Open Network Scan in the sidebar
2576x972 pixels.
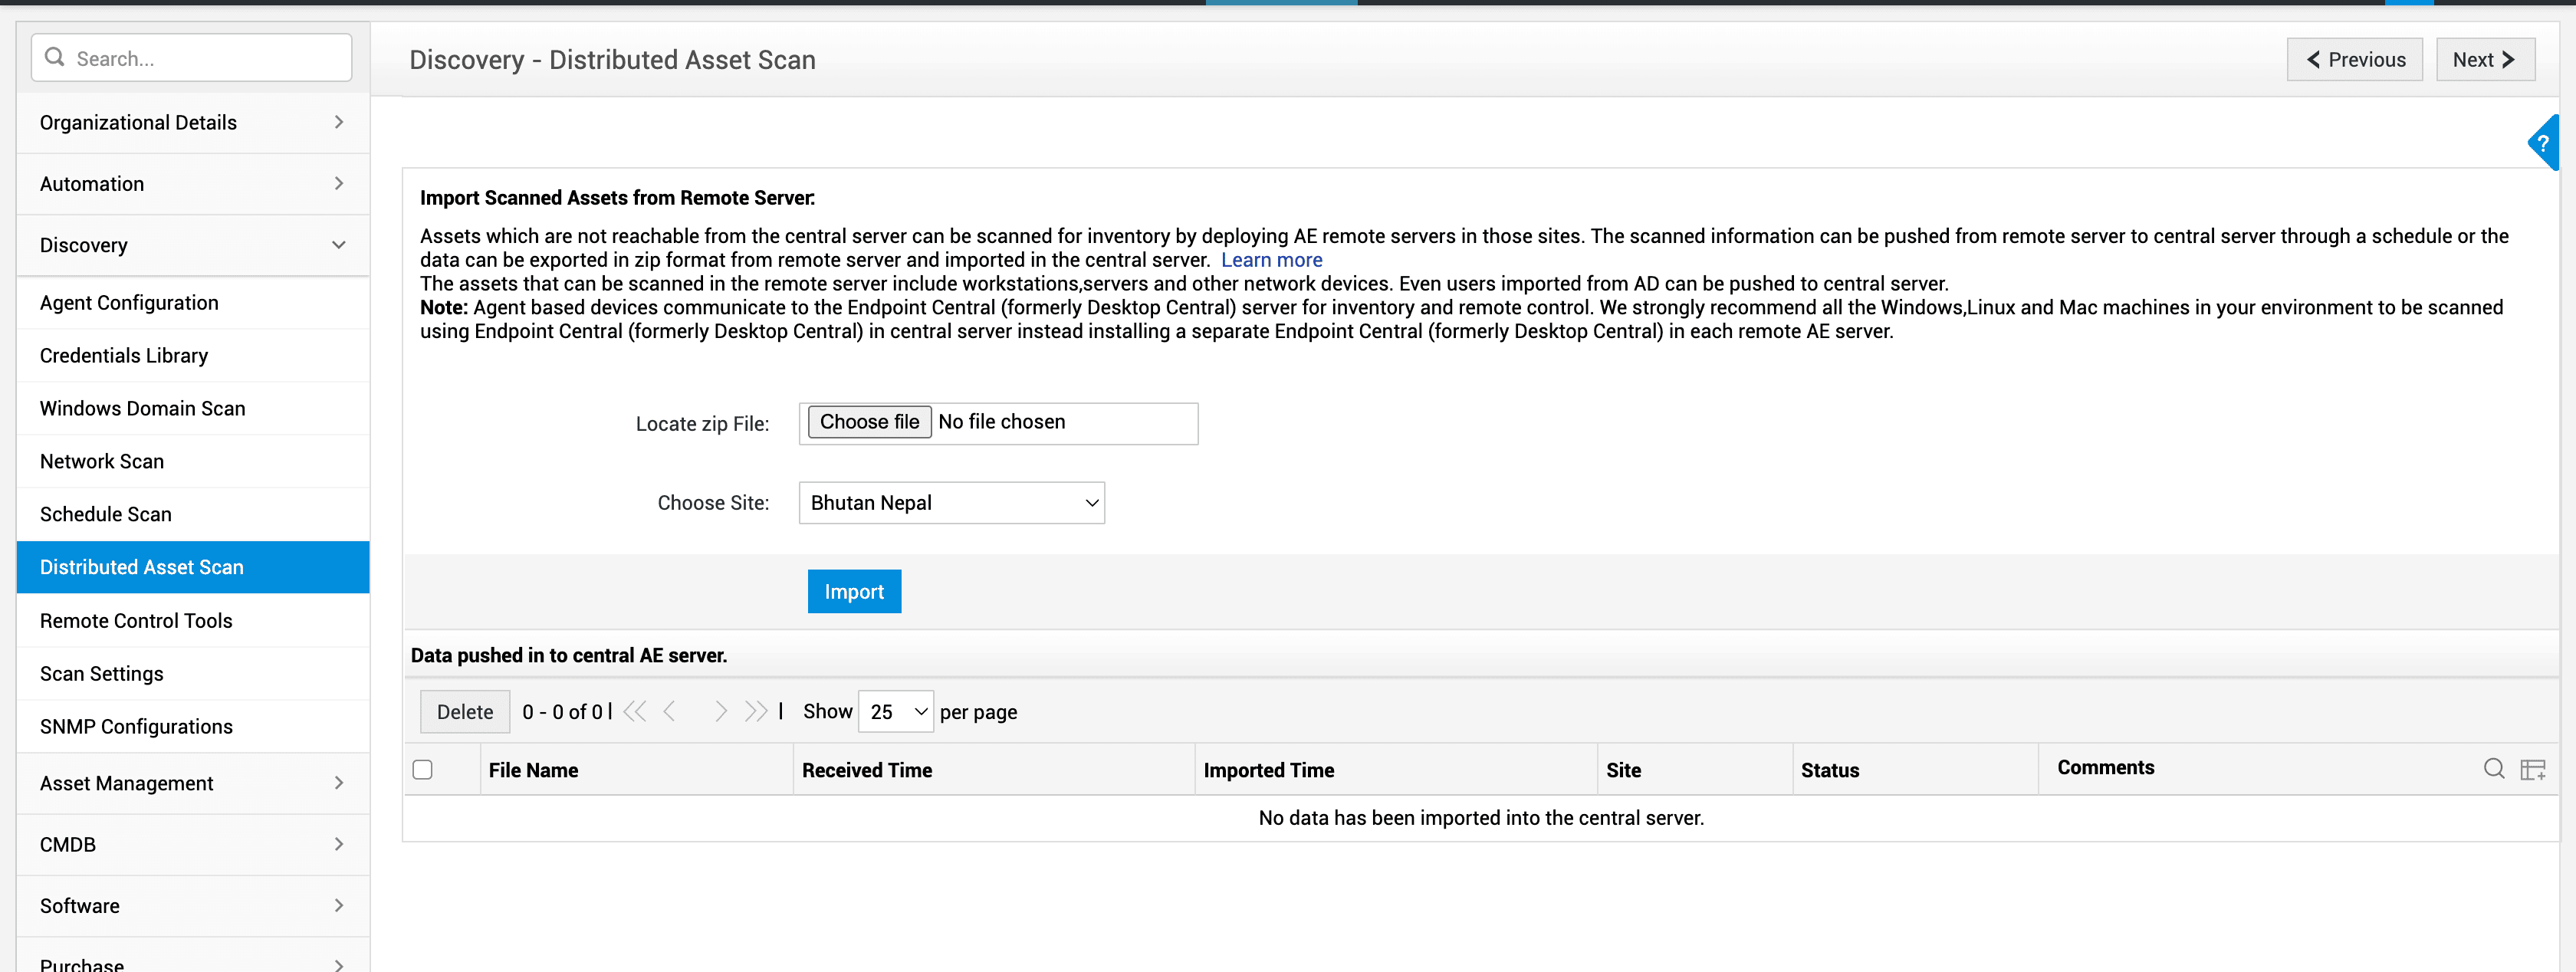pos(102,461)
